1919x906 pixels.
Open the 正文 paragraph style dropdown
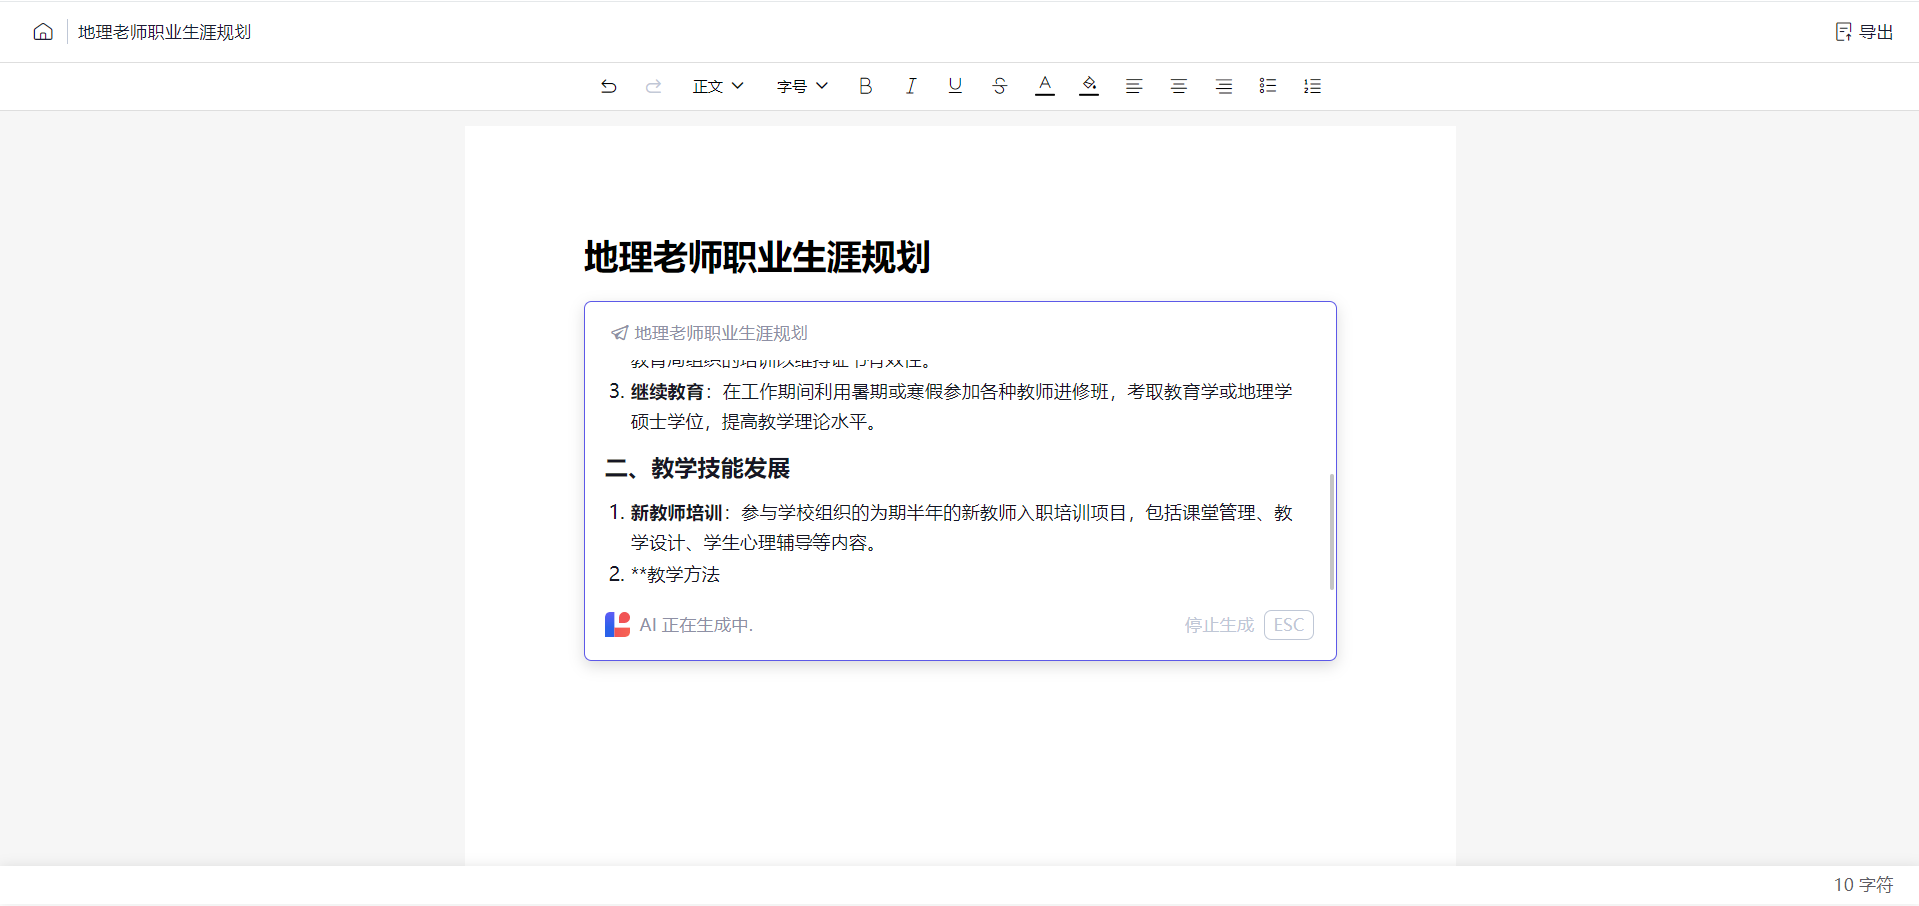pos(718,86)
